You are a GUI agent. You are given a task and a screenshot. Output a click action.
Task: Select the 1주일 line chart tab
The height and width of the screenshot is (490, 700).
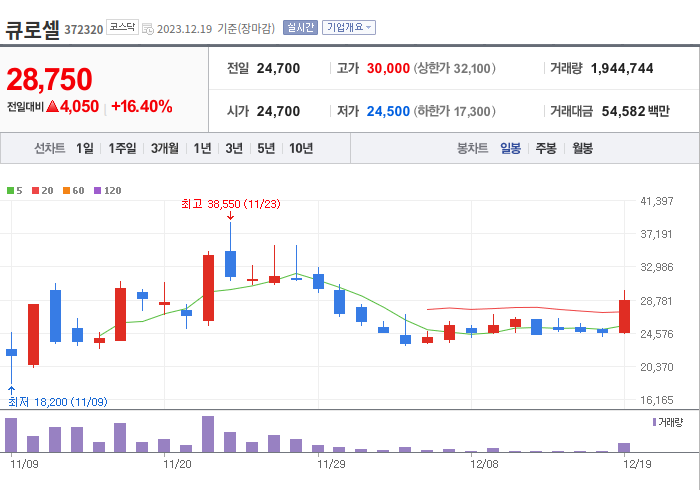coord(122,148)
